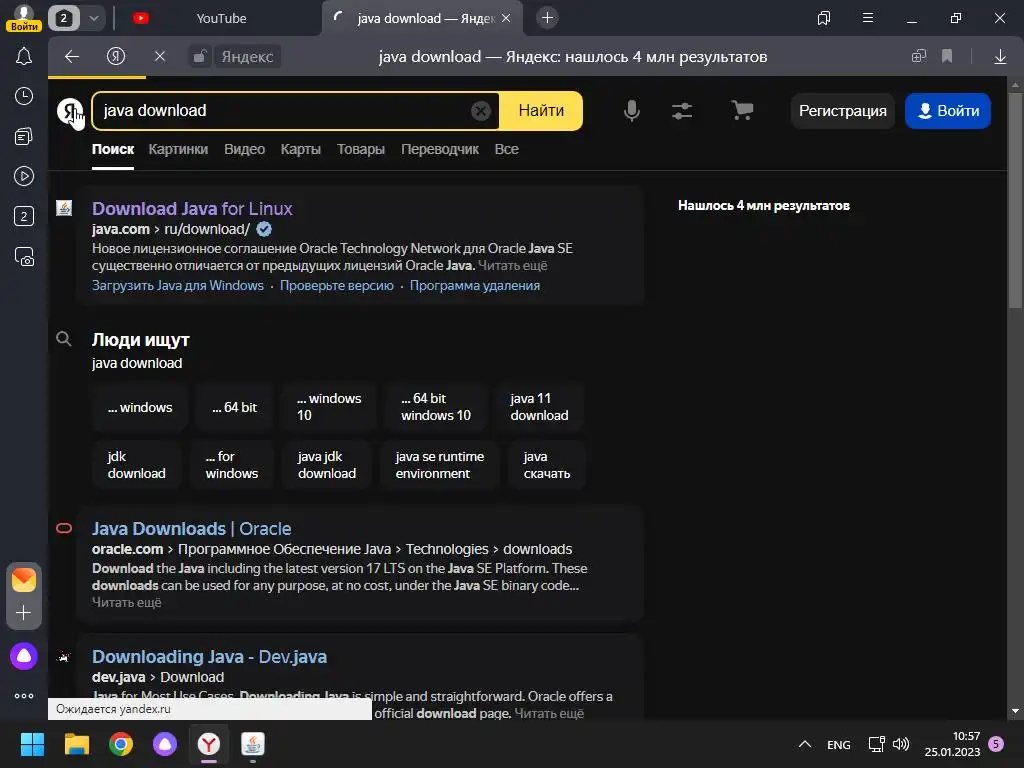The image size is (1024, 768).
Task: Select the ... 64 bit windows 10 suggestion
Action: [436, 407]
